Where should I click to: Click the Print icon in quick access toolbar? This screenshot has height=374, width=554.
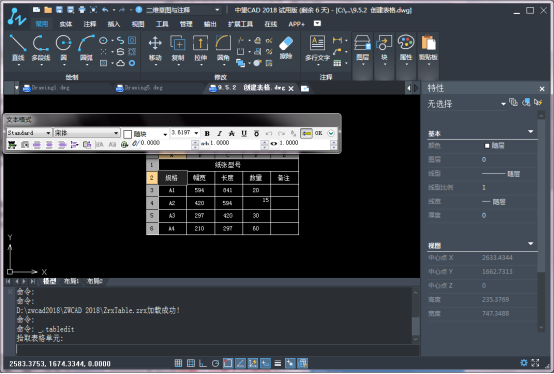pyautogui.click(x=82, y=10)
